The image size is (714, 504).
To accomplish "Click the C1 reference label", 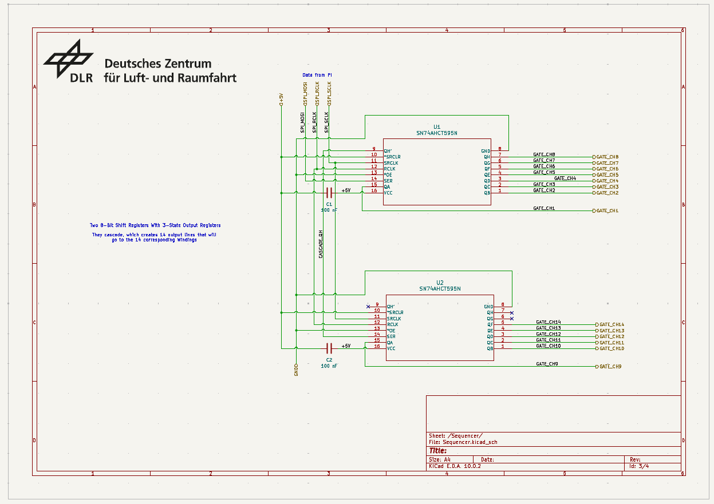I will [x=329, y=204].
